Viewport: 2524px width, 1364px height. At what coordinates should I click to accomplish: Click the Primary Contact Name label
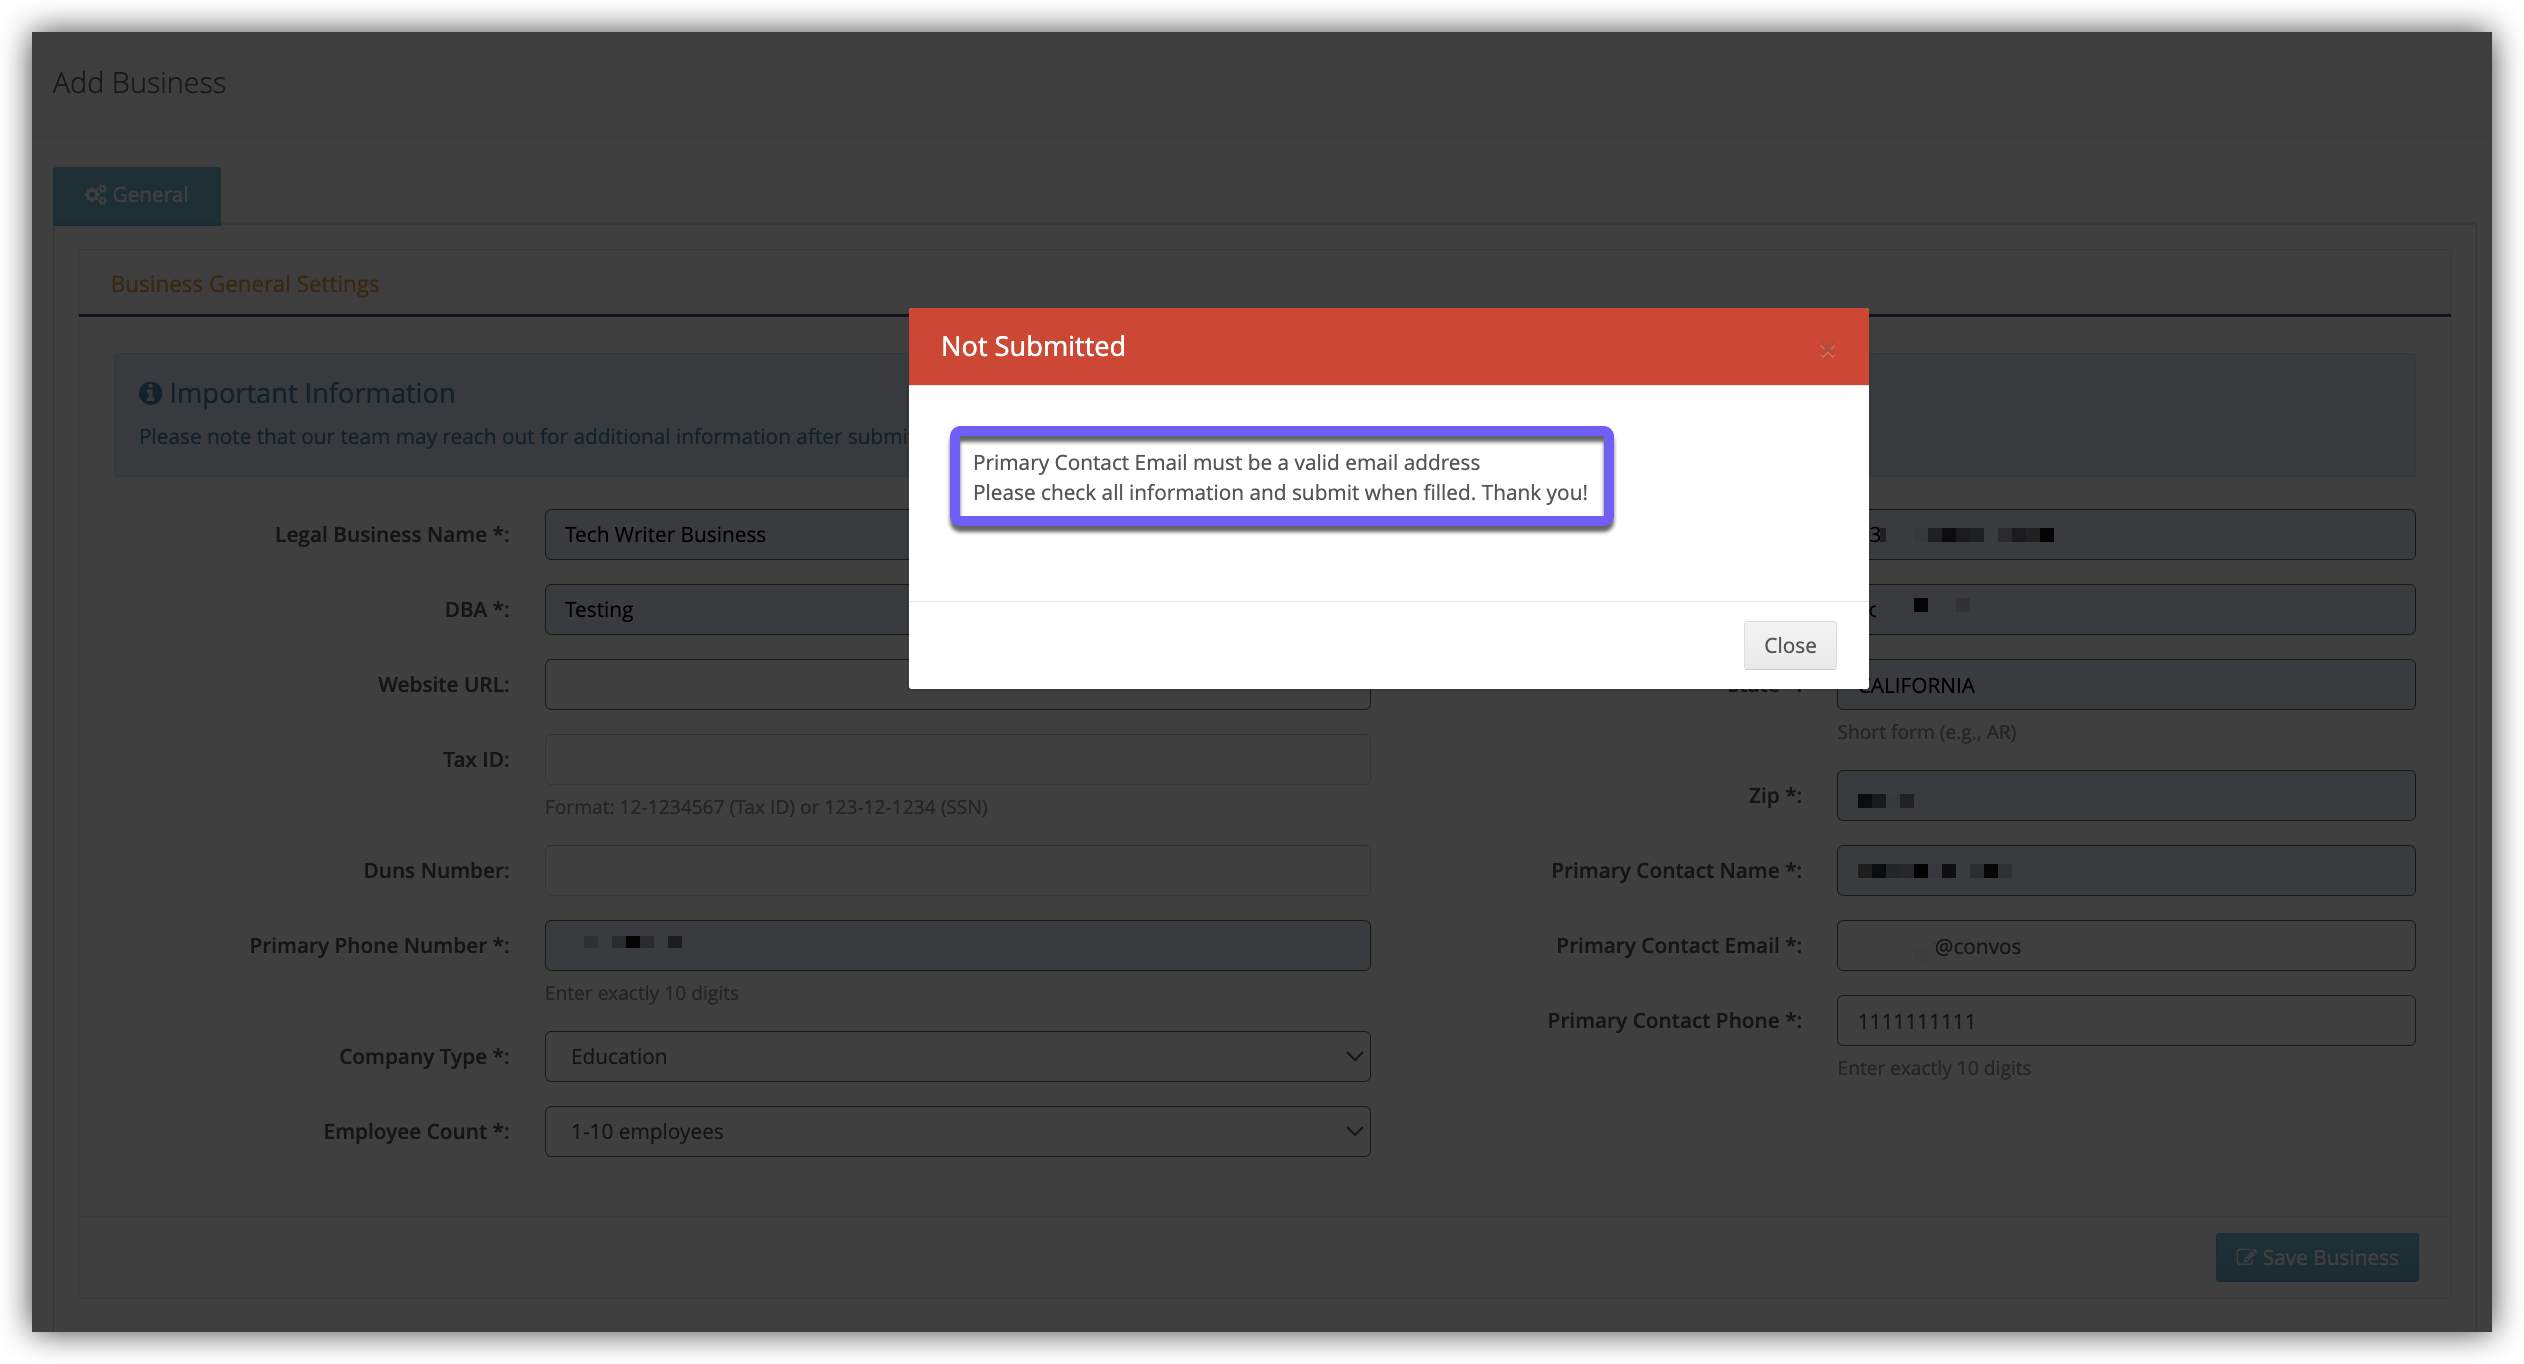coord(1676,870)
